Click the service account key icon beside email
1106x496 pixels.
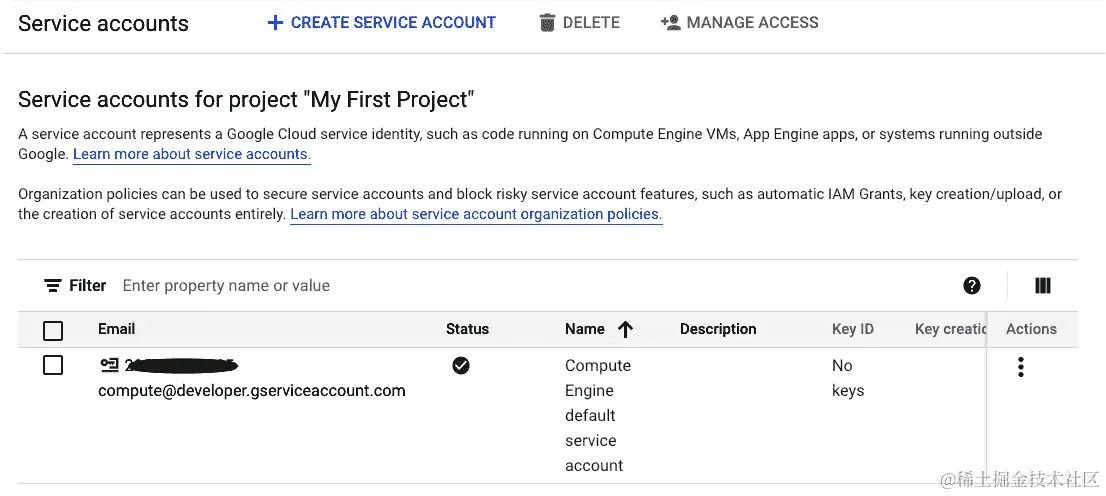coord(109,365)
